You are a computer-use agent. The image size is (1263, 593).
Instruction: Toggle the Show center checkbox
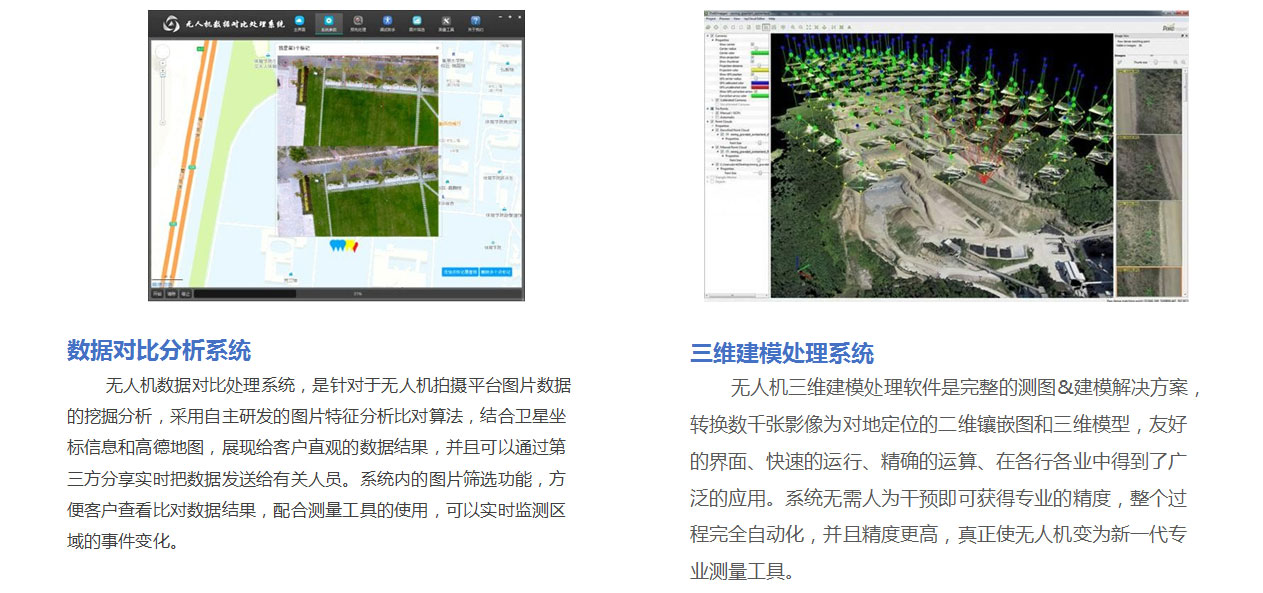point(752,44)
